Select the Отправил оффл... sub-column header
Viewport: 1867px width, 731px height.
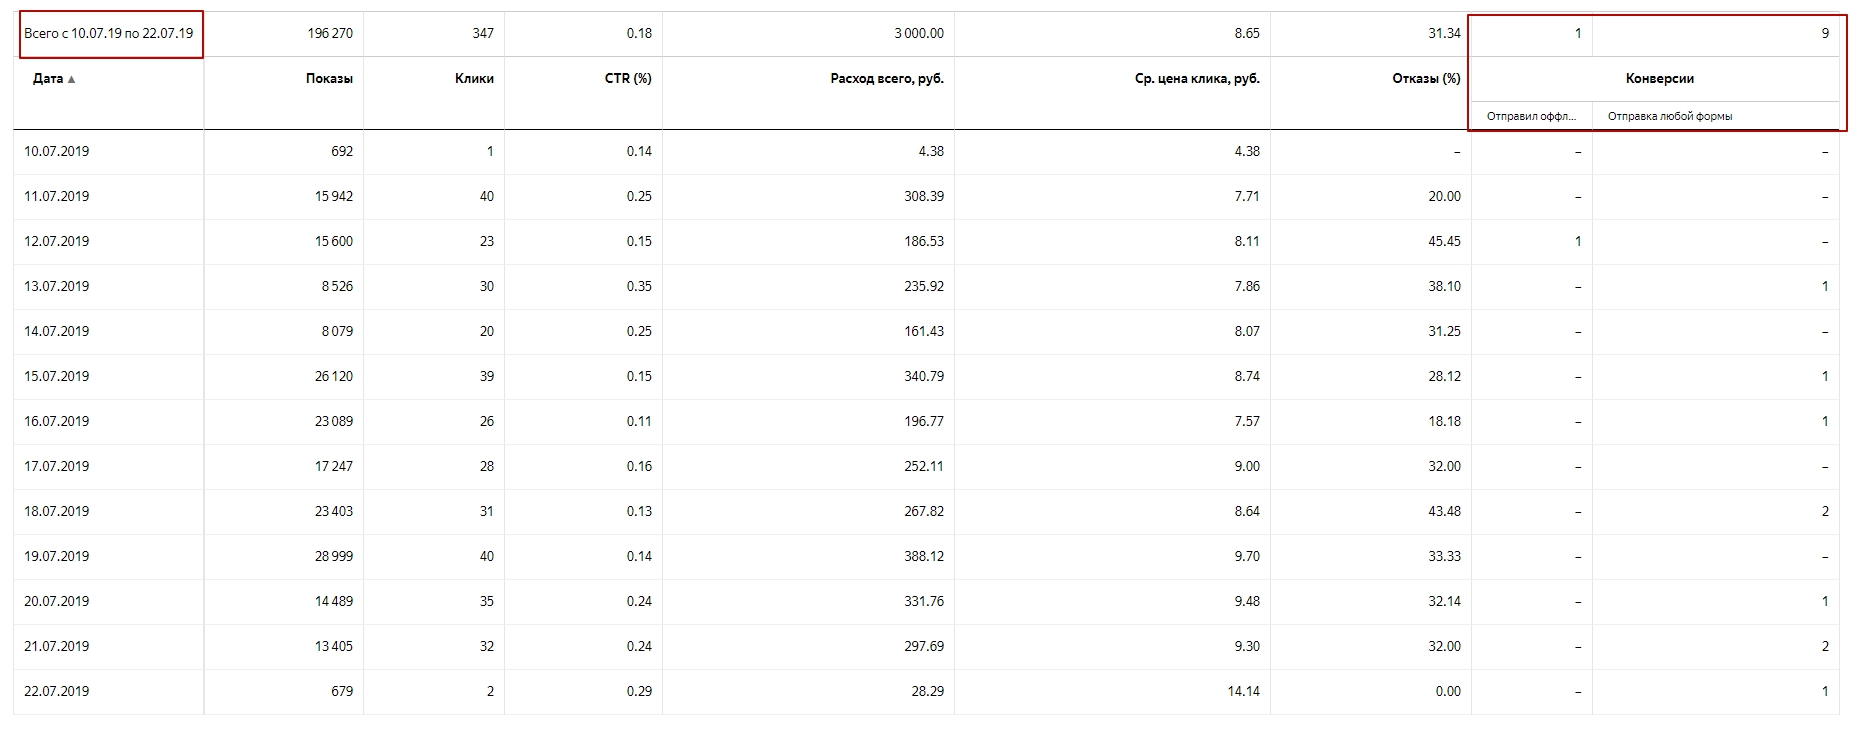pos(1531,116)
